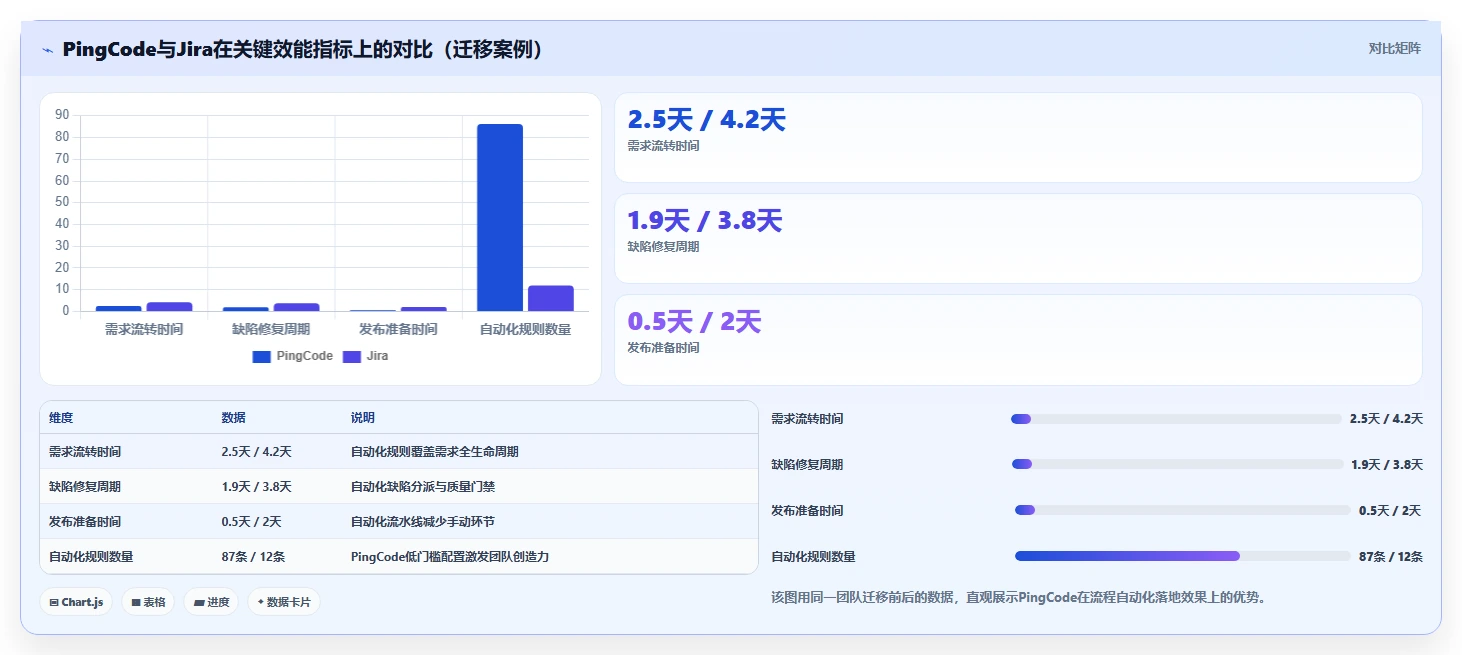Click the Jira bar for 缺陷修复周期
The image size is (1462, 655).
[x=296, y=307]
